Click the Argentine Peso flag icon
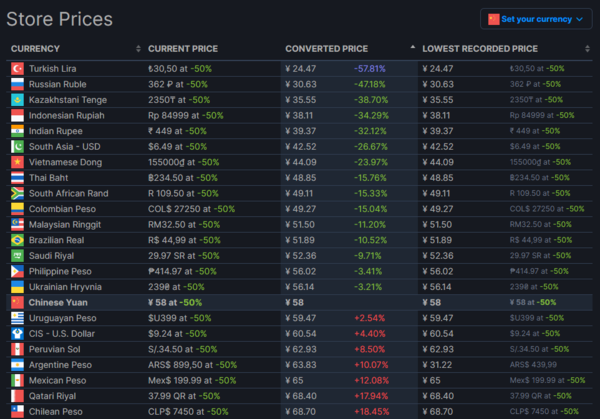This screenshot has width=600, height=419. [17, 365]
